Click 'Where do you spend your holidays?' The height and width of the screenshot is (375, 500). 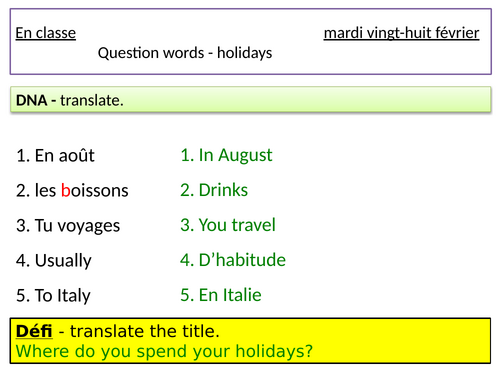[164, 351]
